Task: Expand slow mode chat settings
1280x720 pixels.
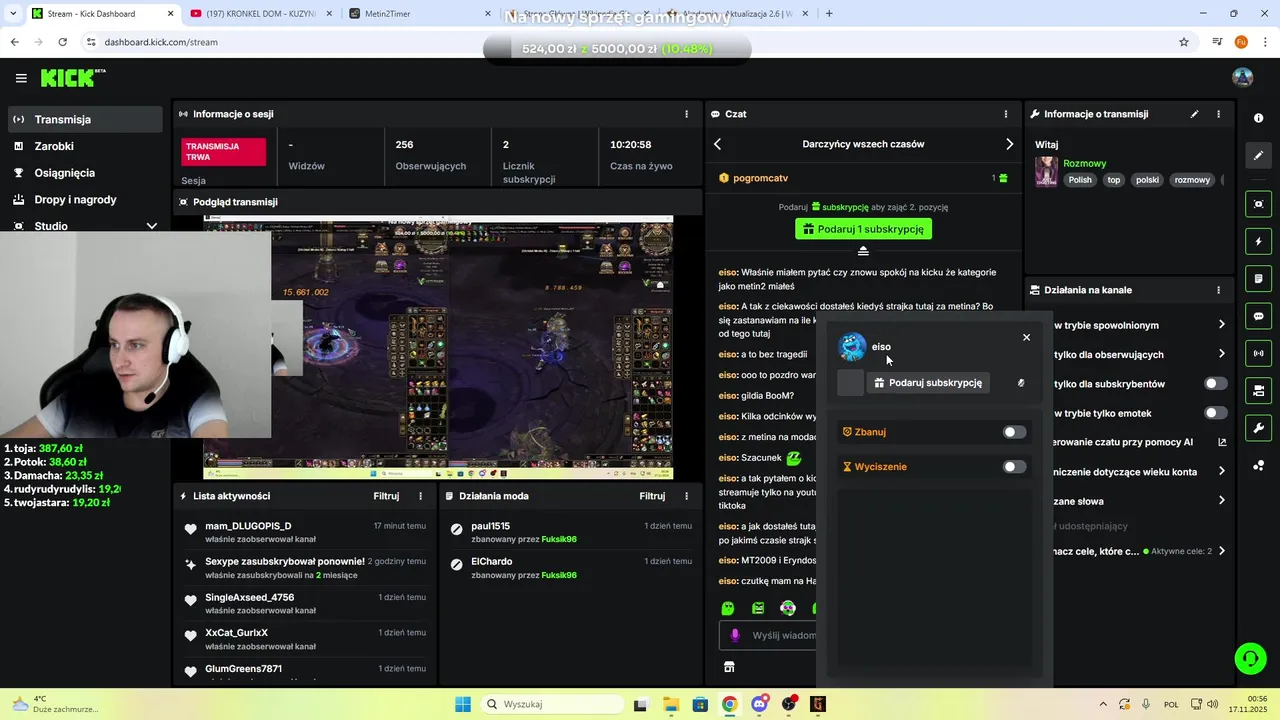Action: click(x=1221, y=325)
